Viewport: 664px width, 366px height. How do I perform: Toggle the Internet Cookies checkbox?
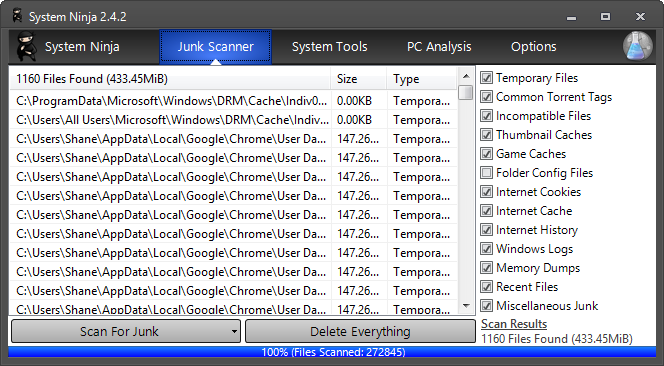tap(486, 192)
